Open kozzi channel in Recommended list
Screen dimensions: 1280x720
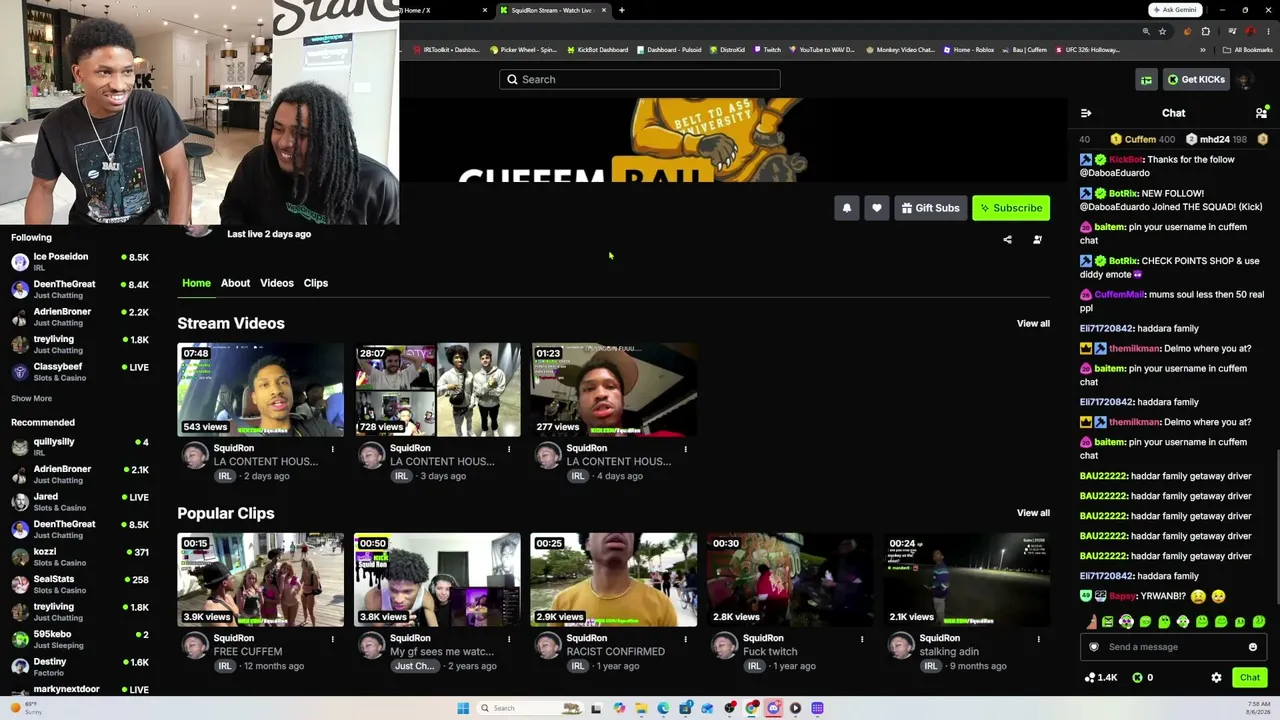[x=80, y=556]
